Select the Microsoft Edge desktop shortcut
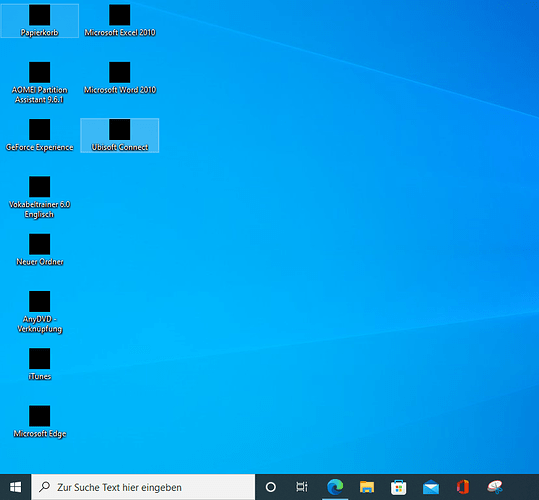The image size is (539, 500). pos(40,422)
